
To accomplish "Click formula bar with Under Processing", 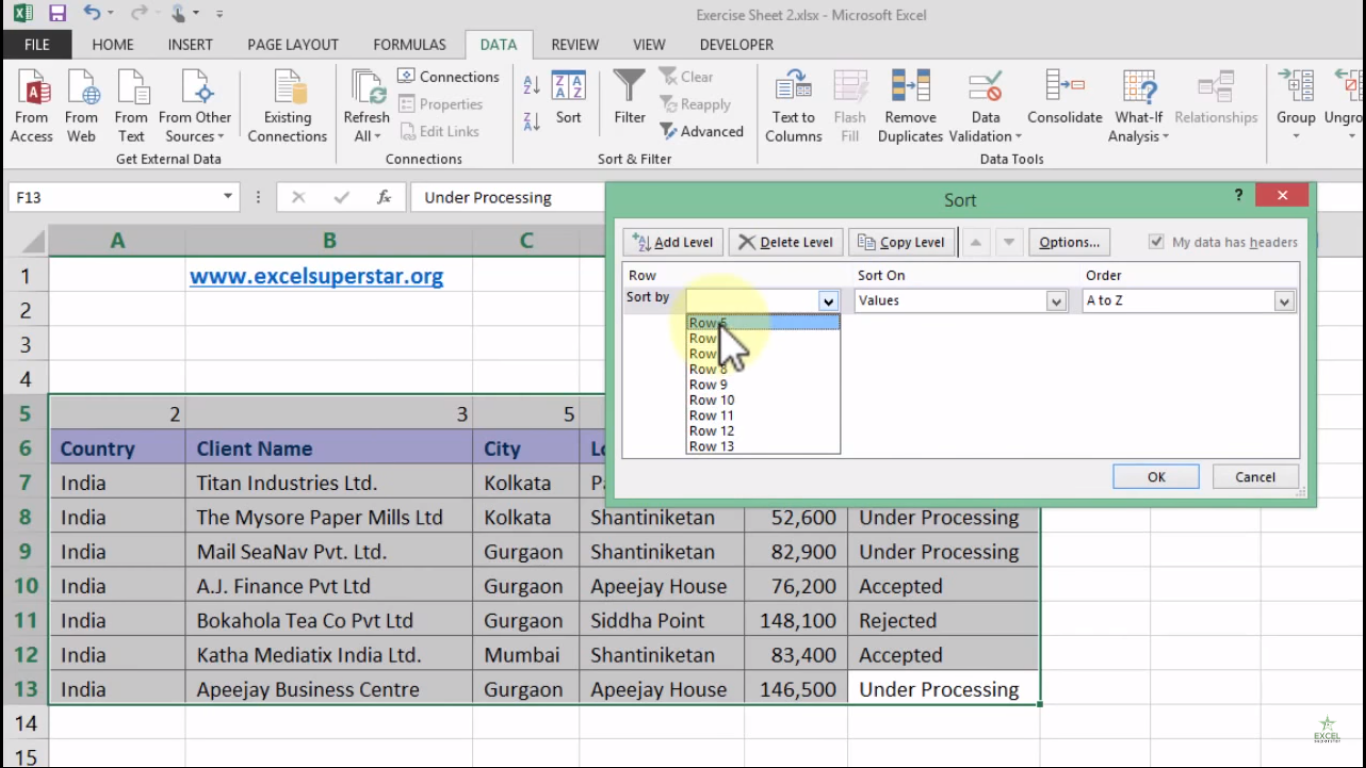I will click(x=508, y=197).
